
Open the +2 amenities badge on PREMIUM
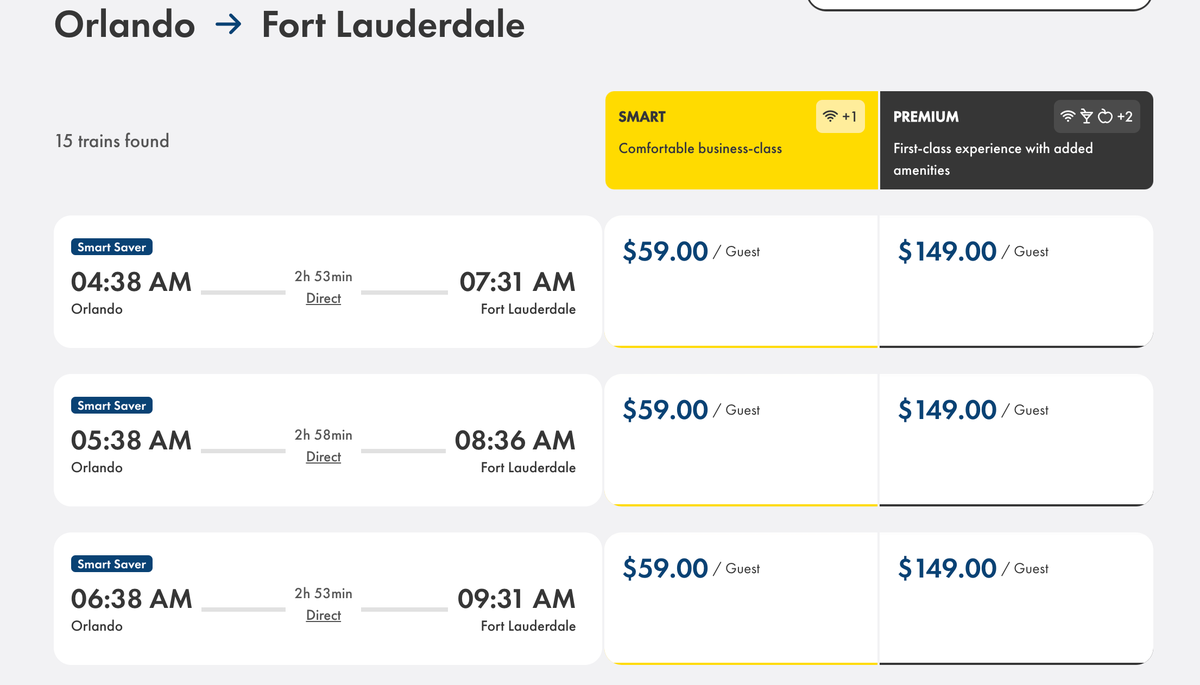tap(1127, 115)
